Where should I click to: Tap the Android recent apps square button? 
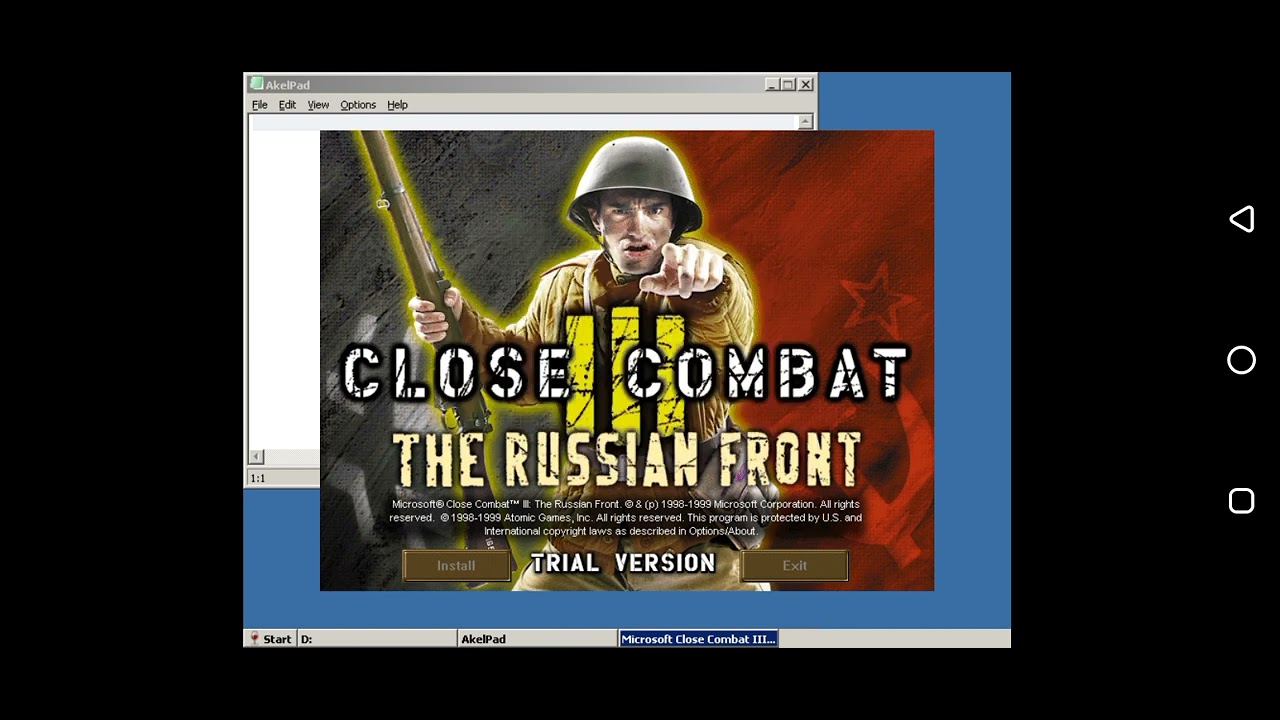(1241, 501)
